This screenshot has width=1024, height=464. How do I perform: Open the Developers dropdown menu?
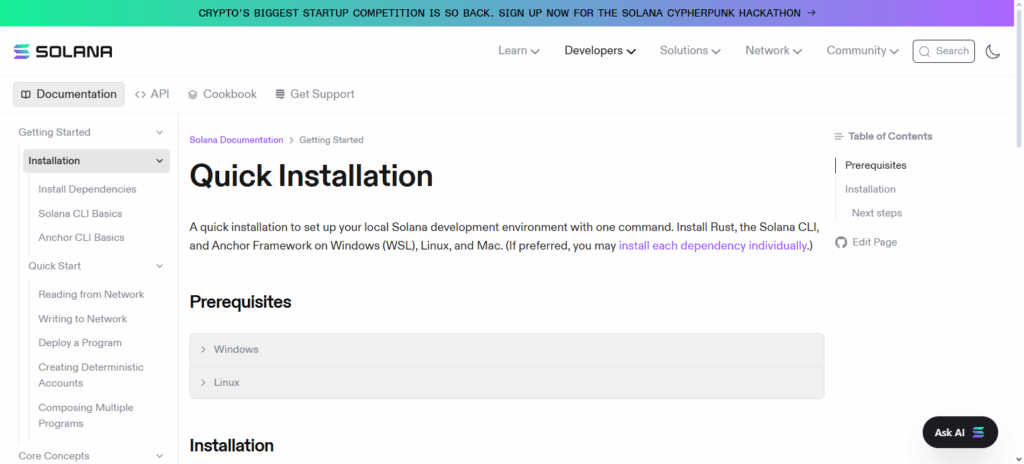[x=599, y=51]
